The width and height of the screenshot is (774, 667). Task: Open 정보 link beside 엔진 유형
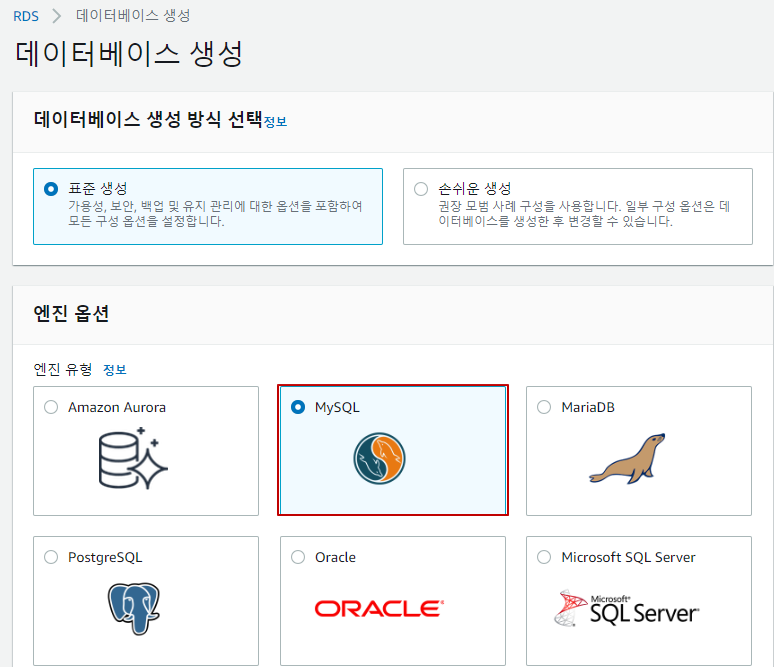pyautogui.click(x=115, y=370)
